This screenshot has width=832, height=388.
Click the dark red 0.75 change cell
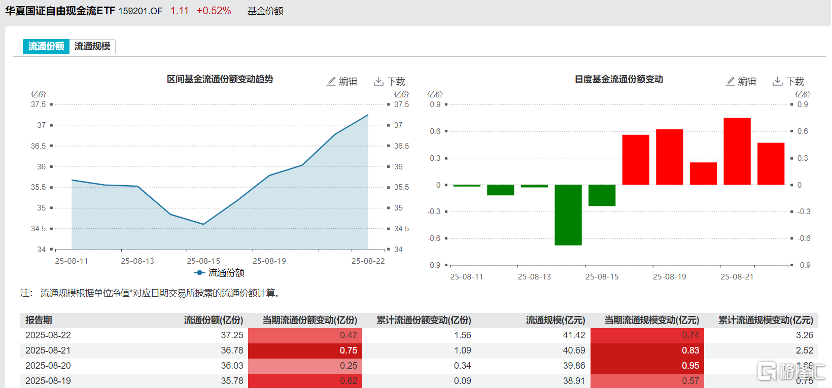coord(305,350)
